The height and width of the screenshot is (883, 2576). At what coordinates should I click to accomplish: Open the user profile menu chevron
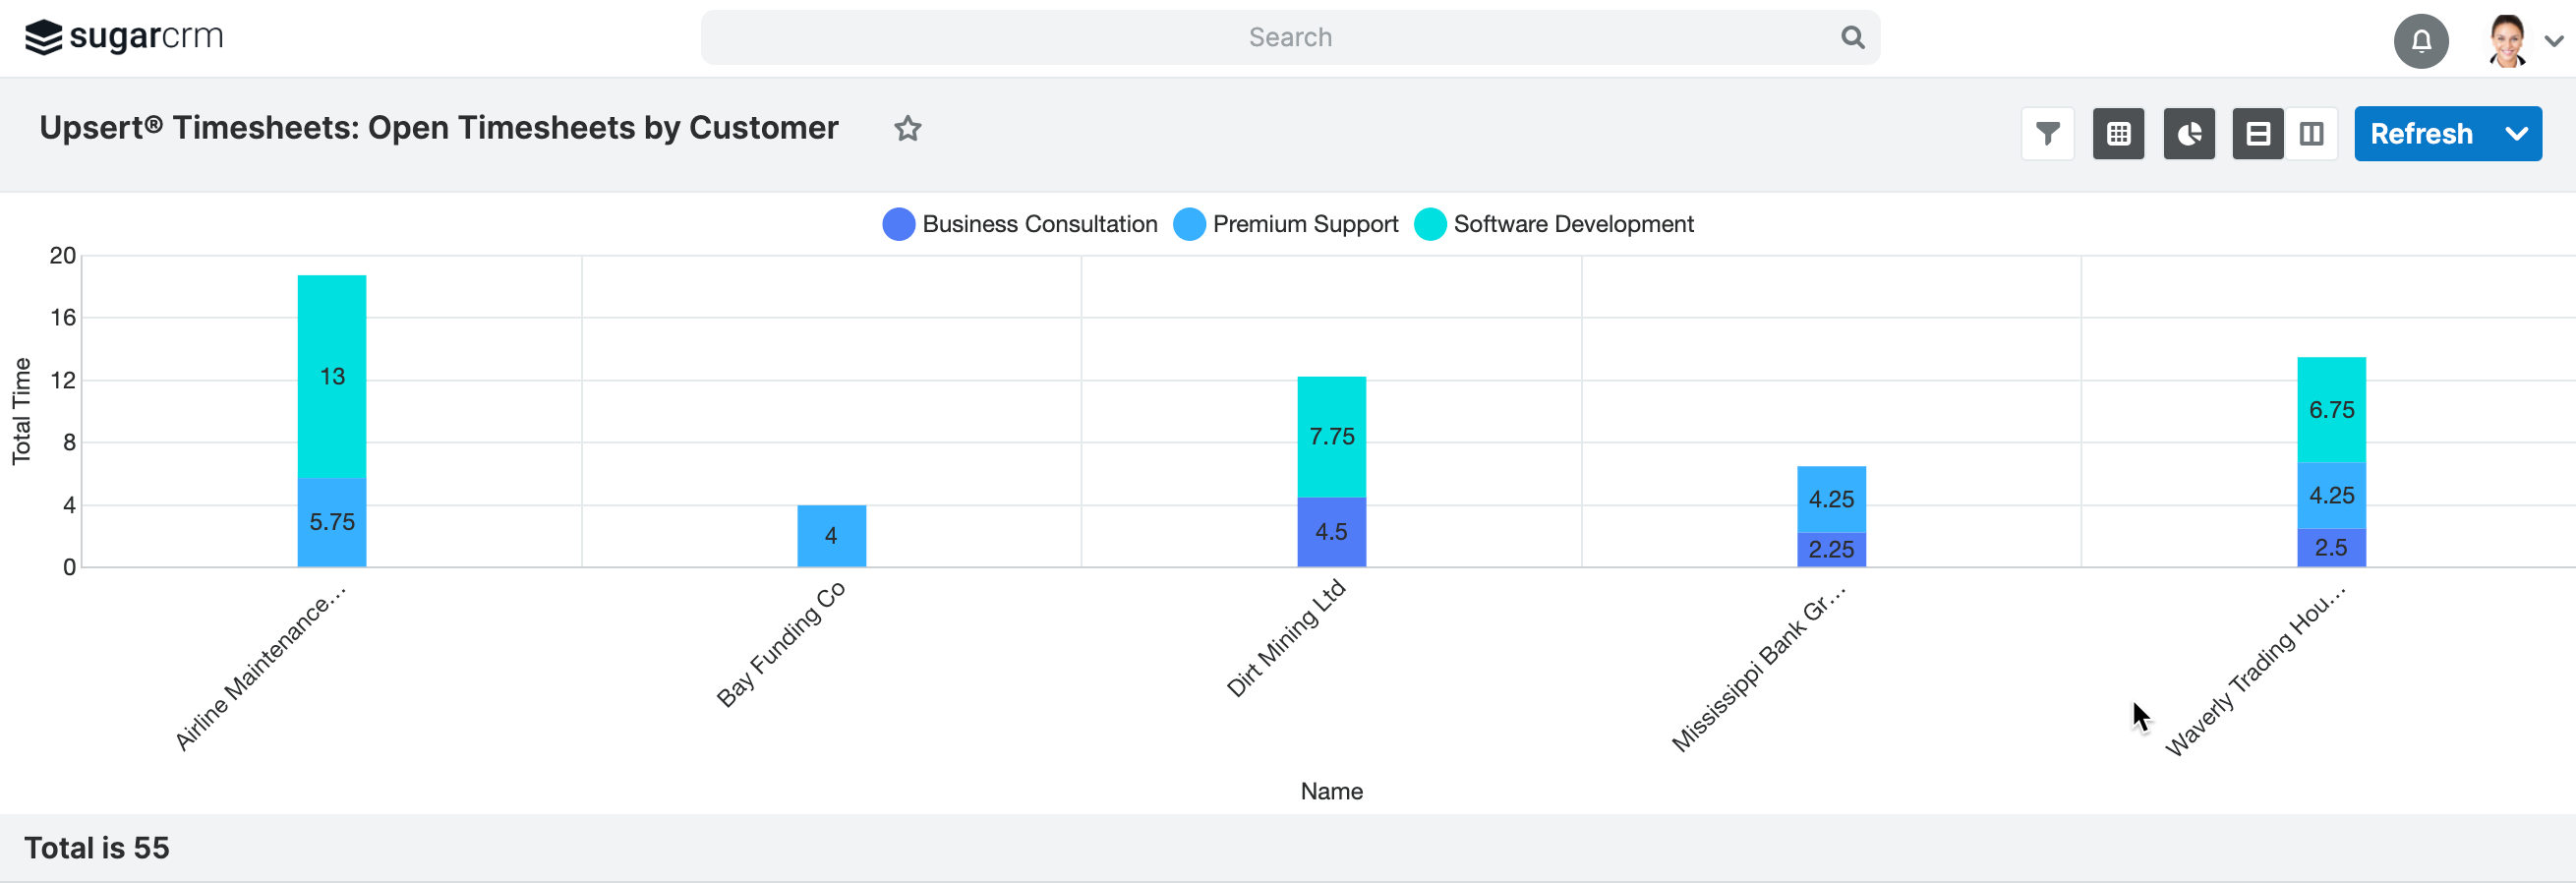click(x=2556, y=41)
